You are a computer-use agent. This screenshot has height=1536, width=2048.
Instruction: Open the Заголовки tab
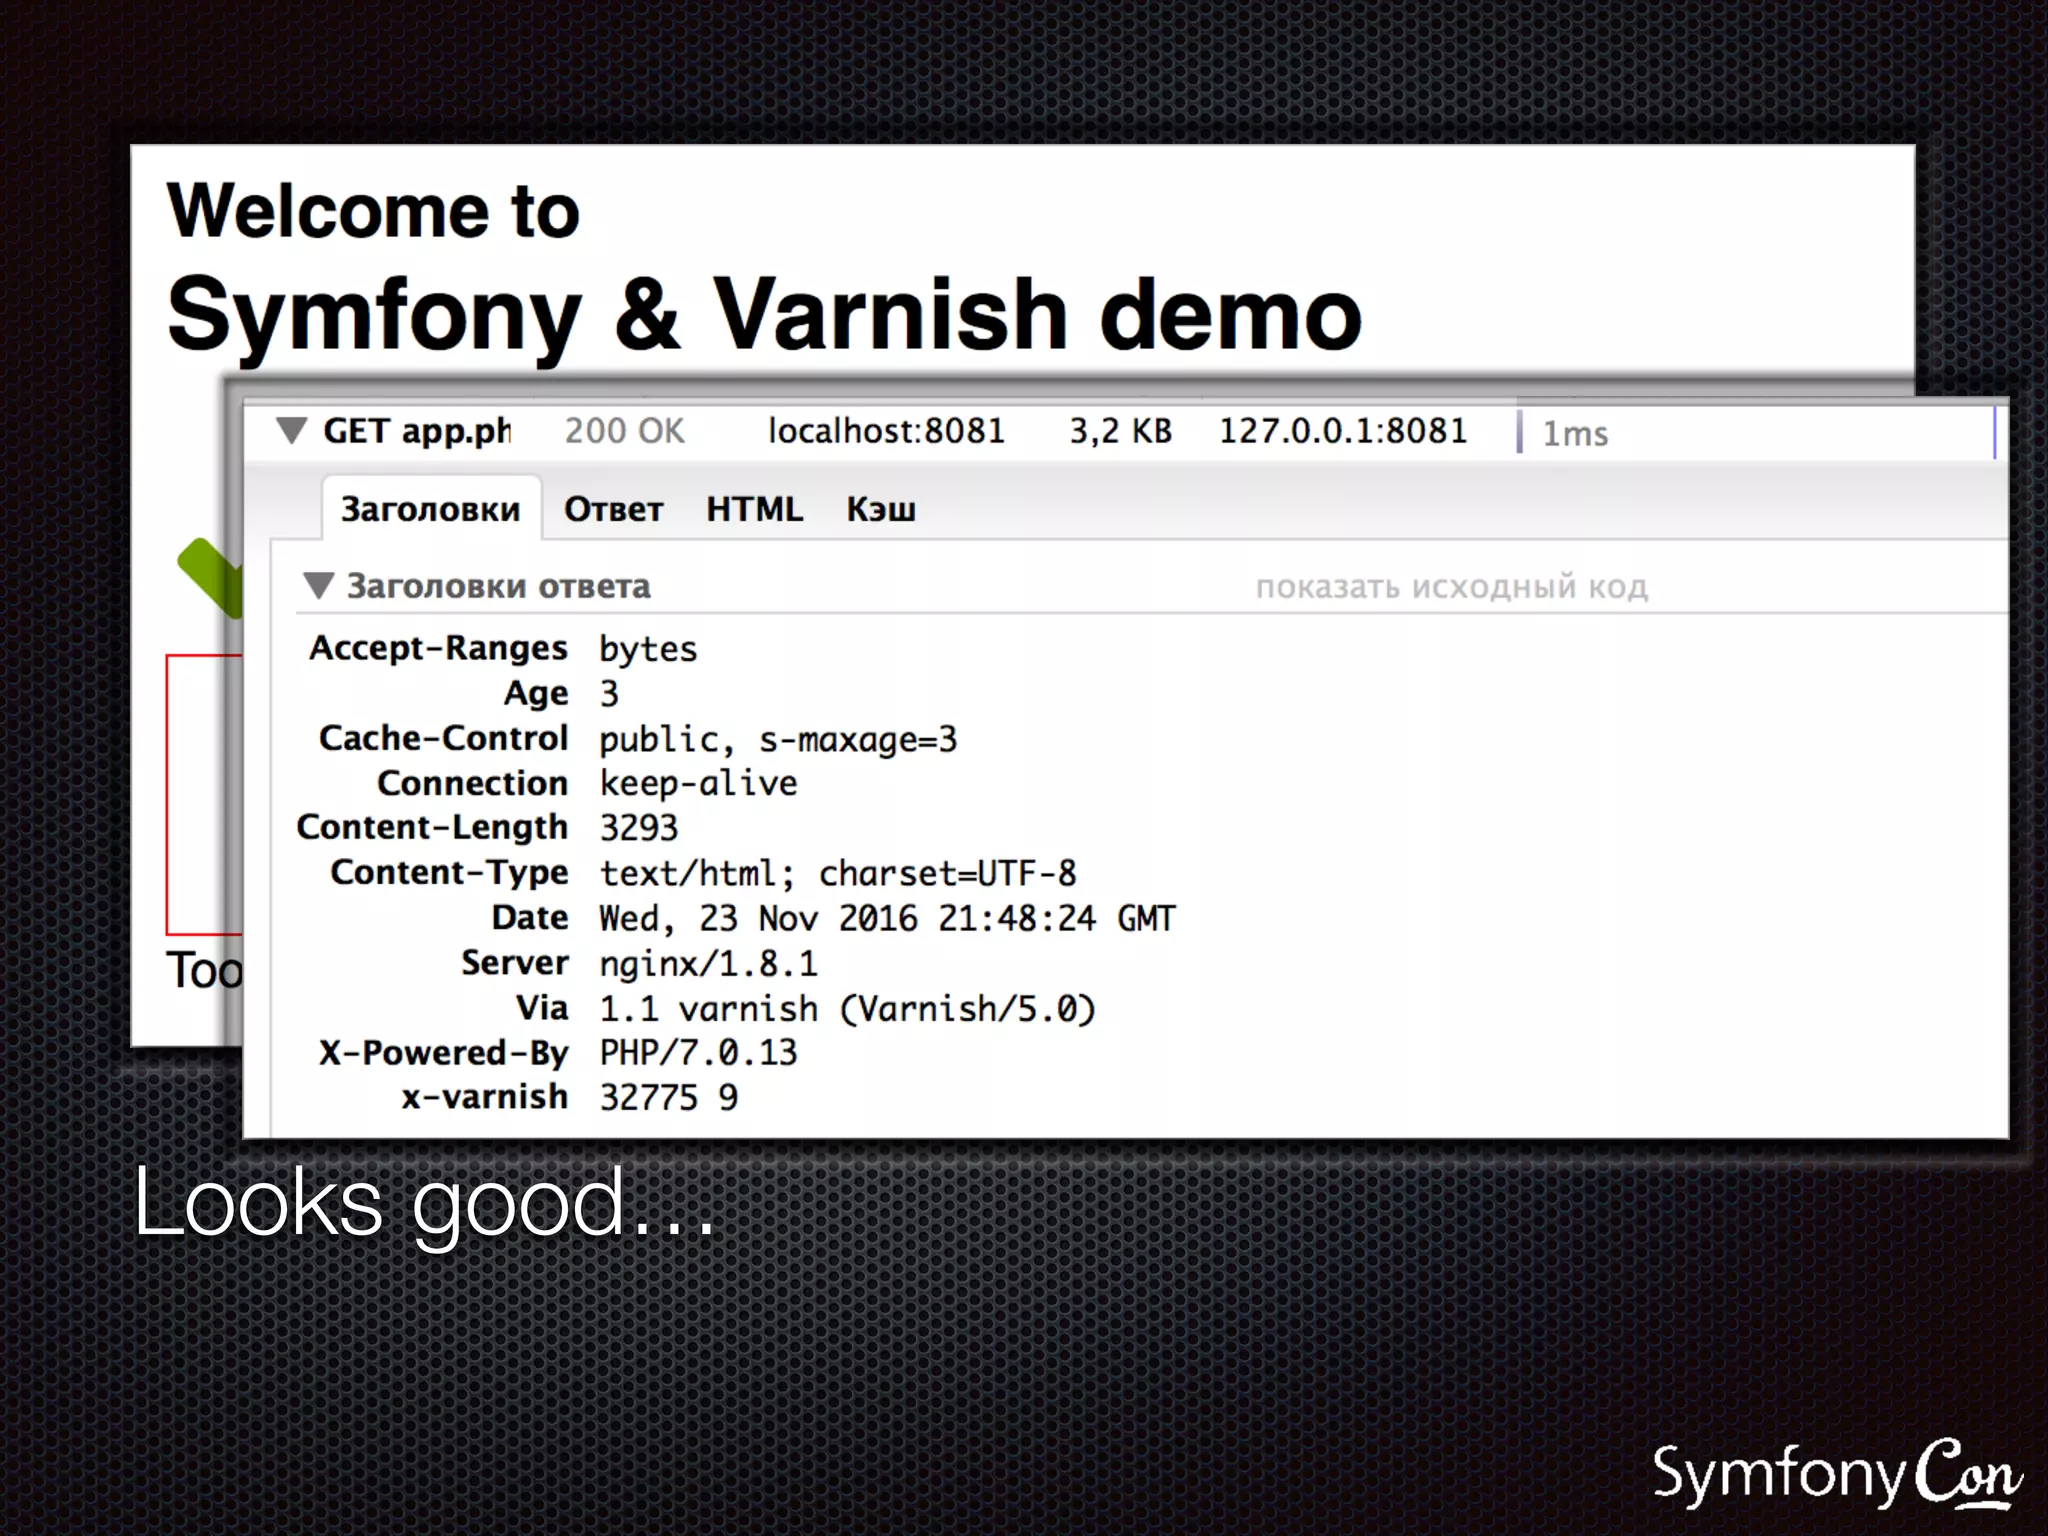[x=430, y=509]
